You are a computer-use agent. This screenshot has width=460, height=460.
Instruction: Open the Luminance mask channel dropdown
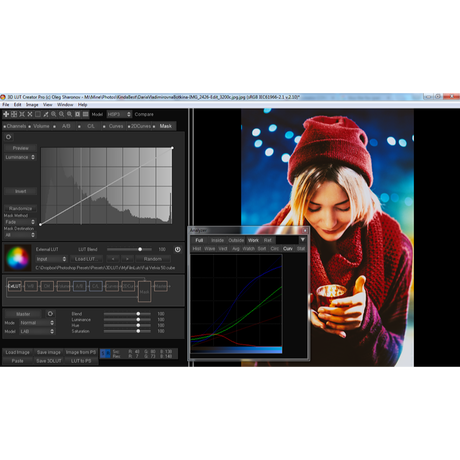click(20, 157)
